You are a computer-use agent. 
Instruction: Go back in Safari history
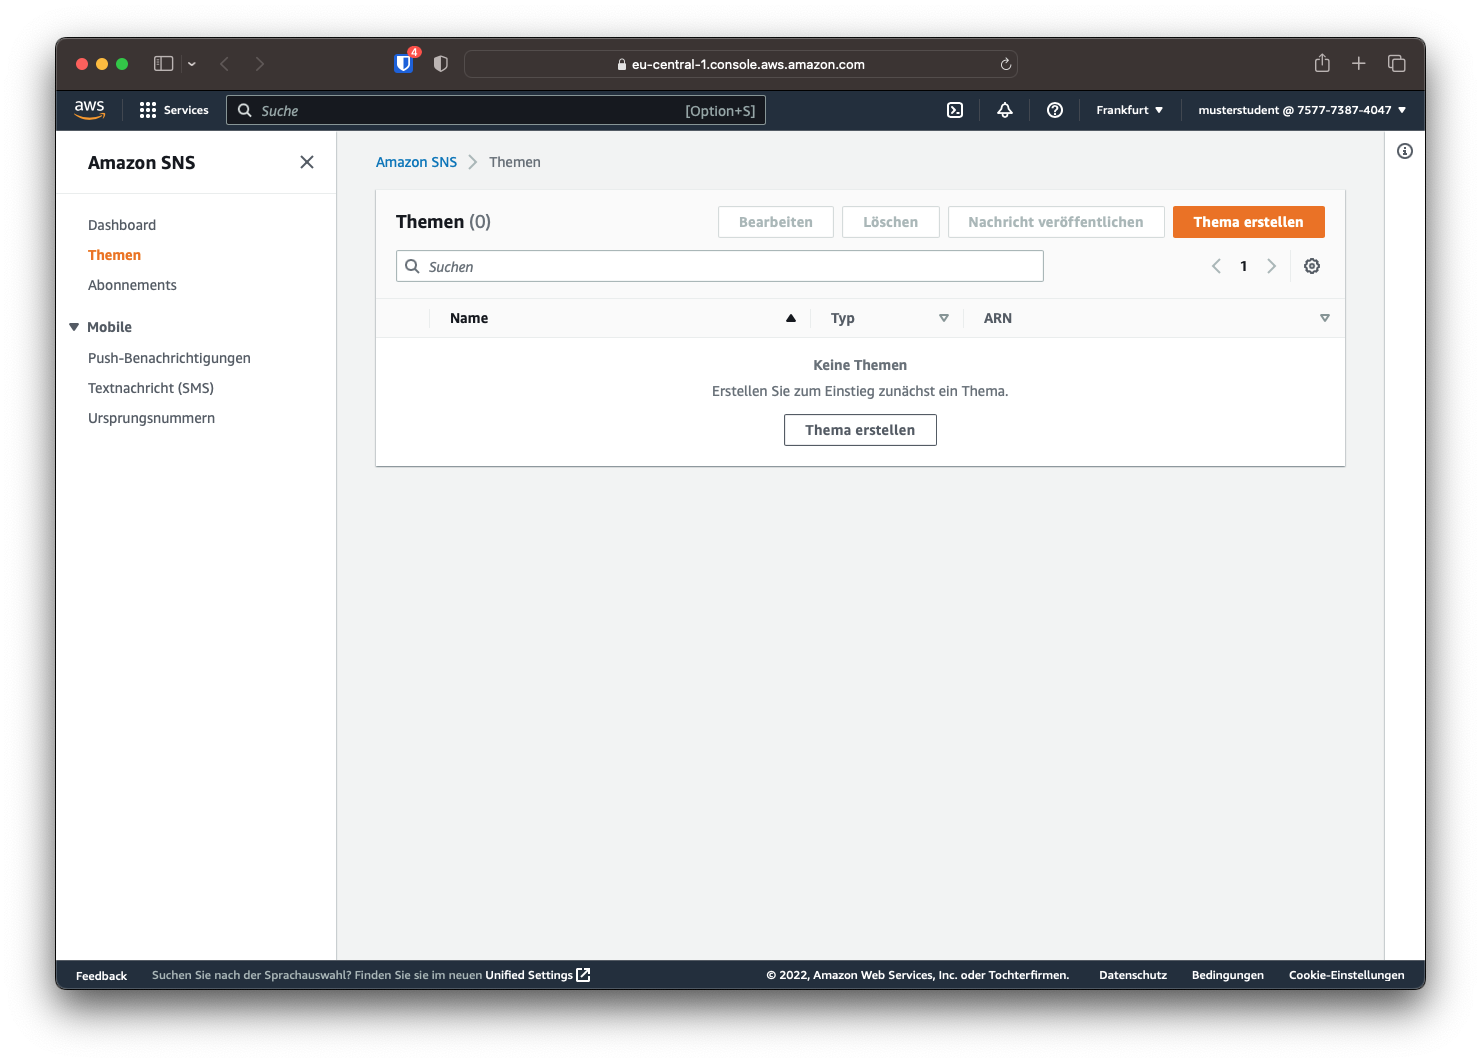click(225, 63)
